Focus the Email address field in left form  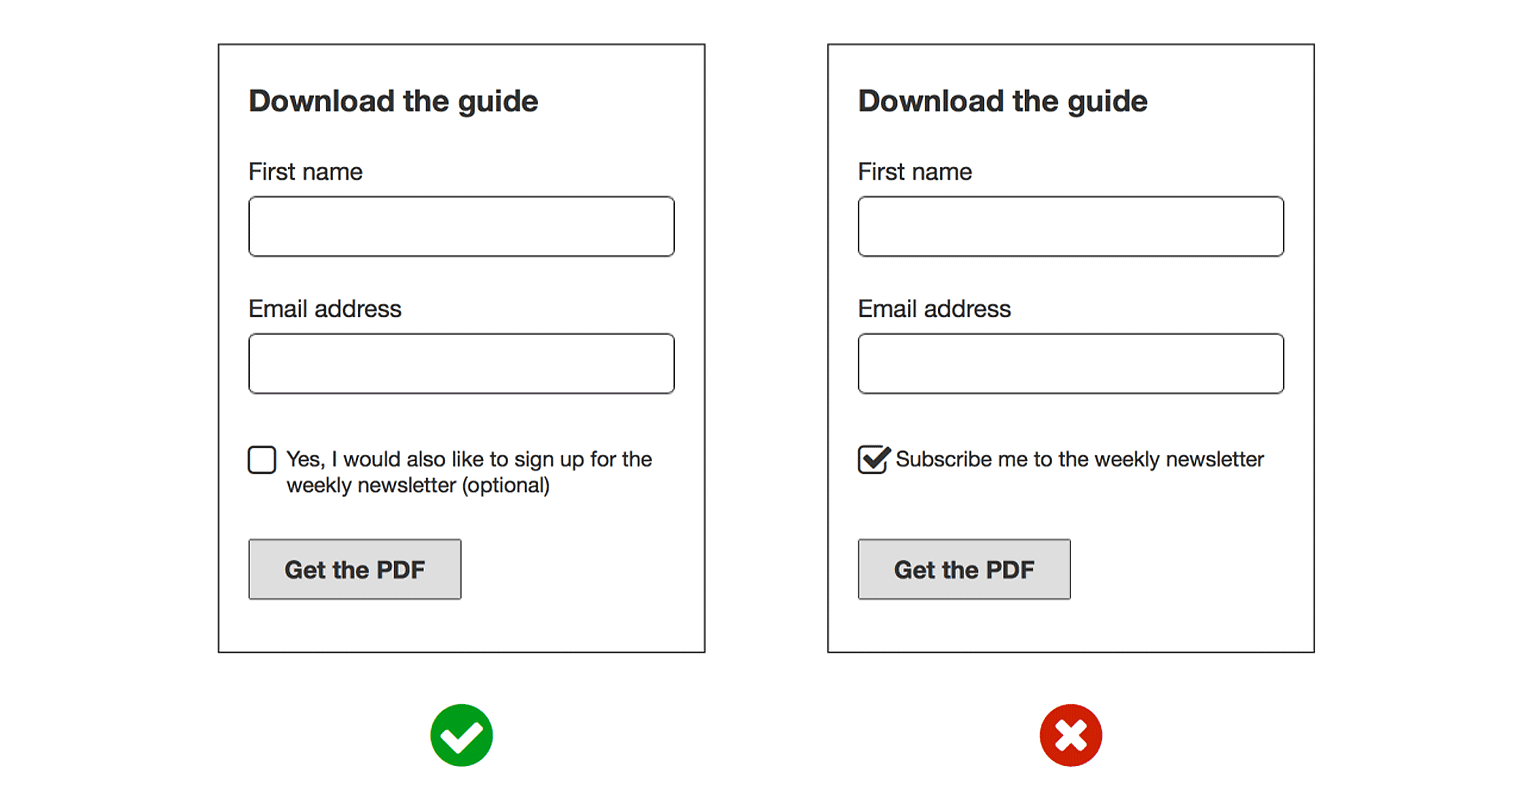point(461,364)
